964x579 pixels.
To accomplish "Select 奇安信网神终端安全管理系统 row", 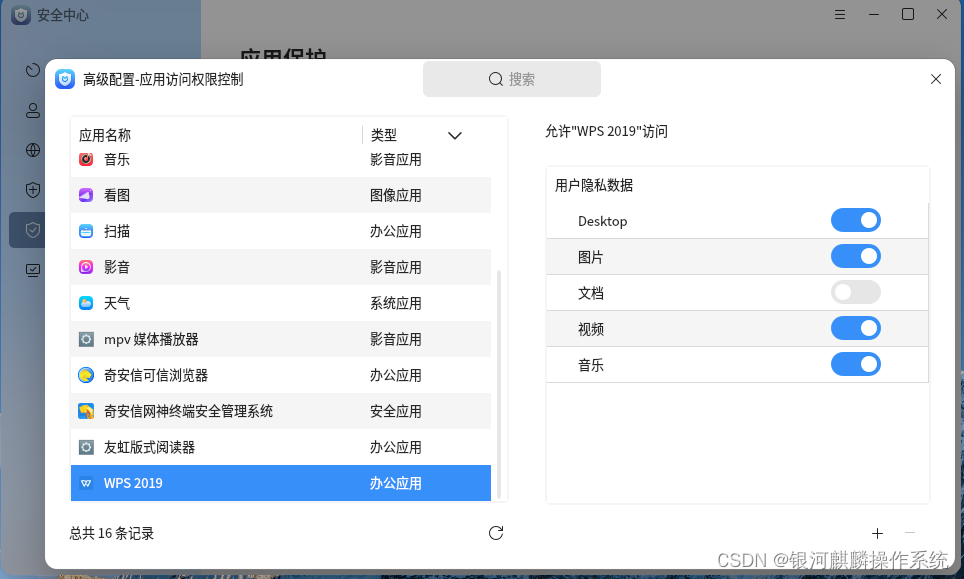I will (281, 411).
